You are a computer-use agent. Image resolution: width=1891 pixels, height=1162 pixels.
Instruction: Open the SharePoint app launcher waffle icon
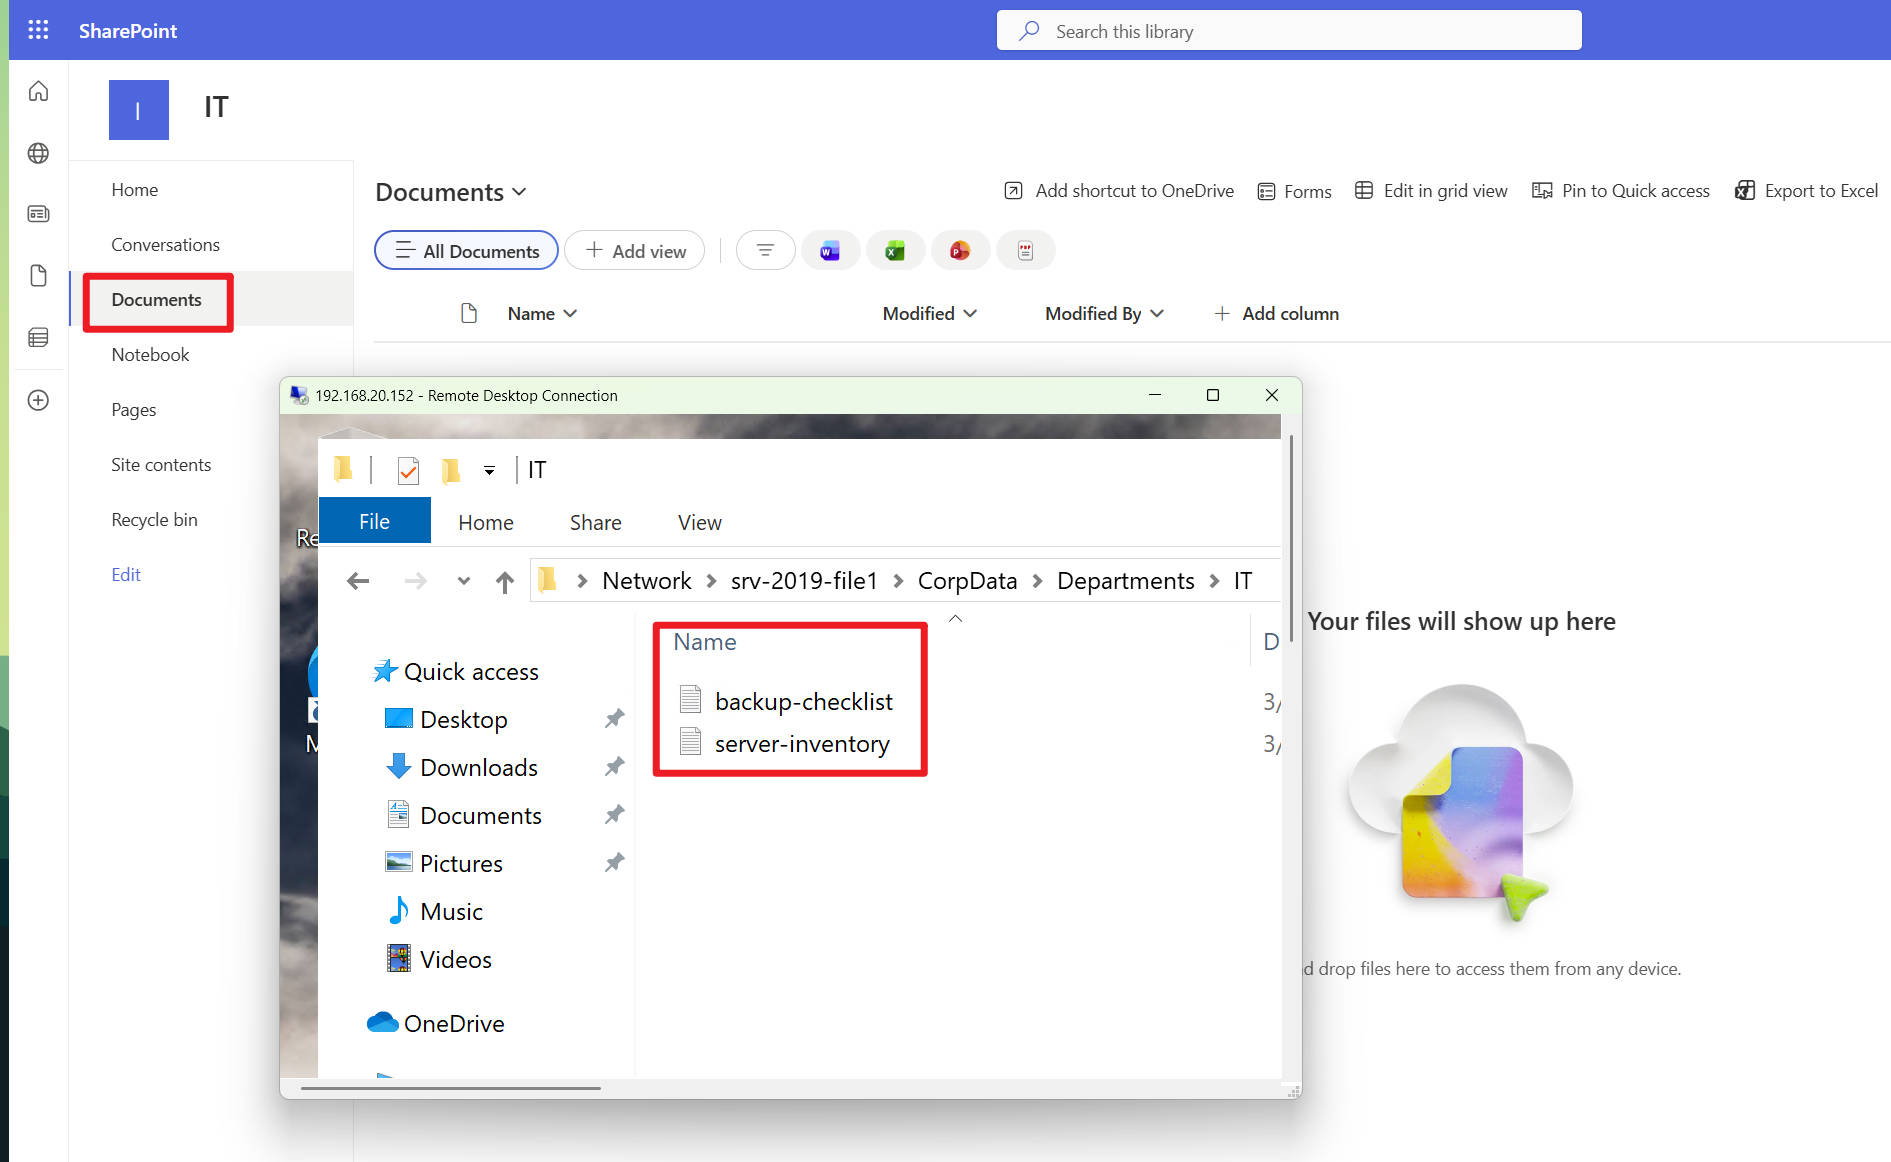(38, 30)
